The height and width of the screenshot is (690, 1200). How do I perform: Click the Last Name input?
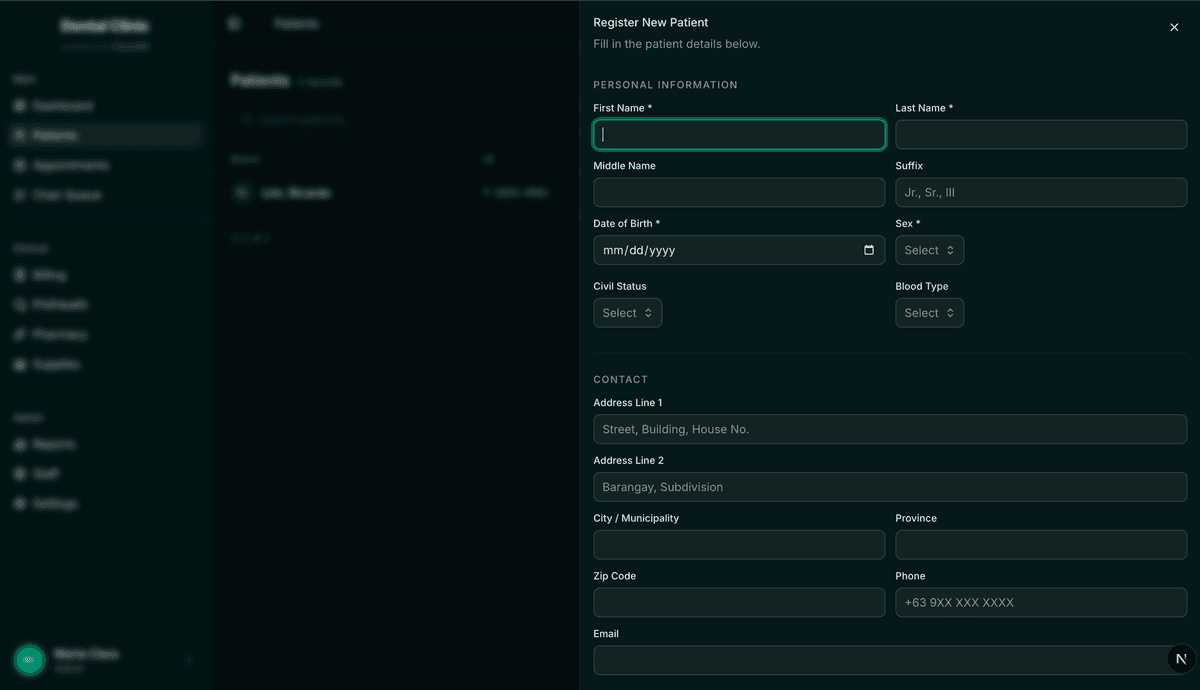pyautogui.click(x=1041, y=135)
